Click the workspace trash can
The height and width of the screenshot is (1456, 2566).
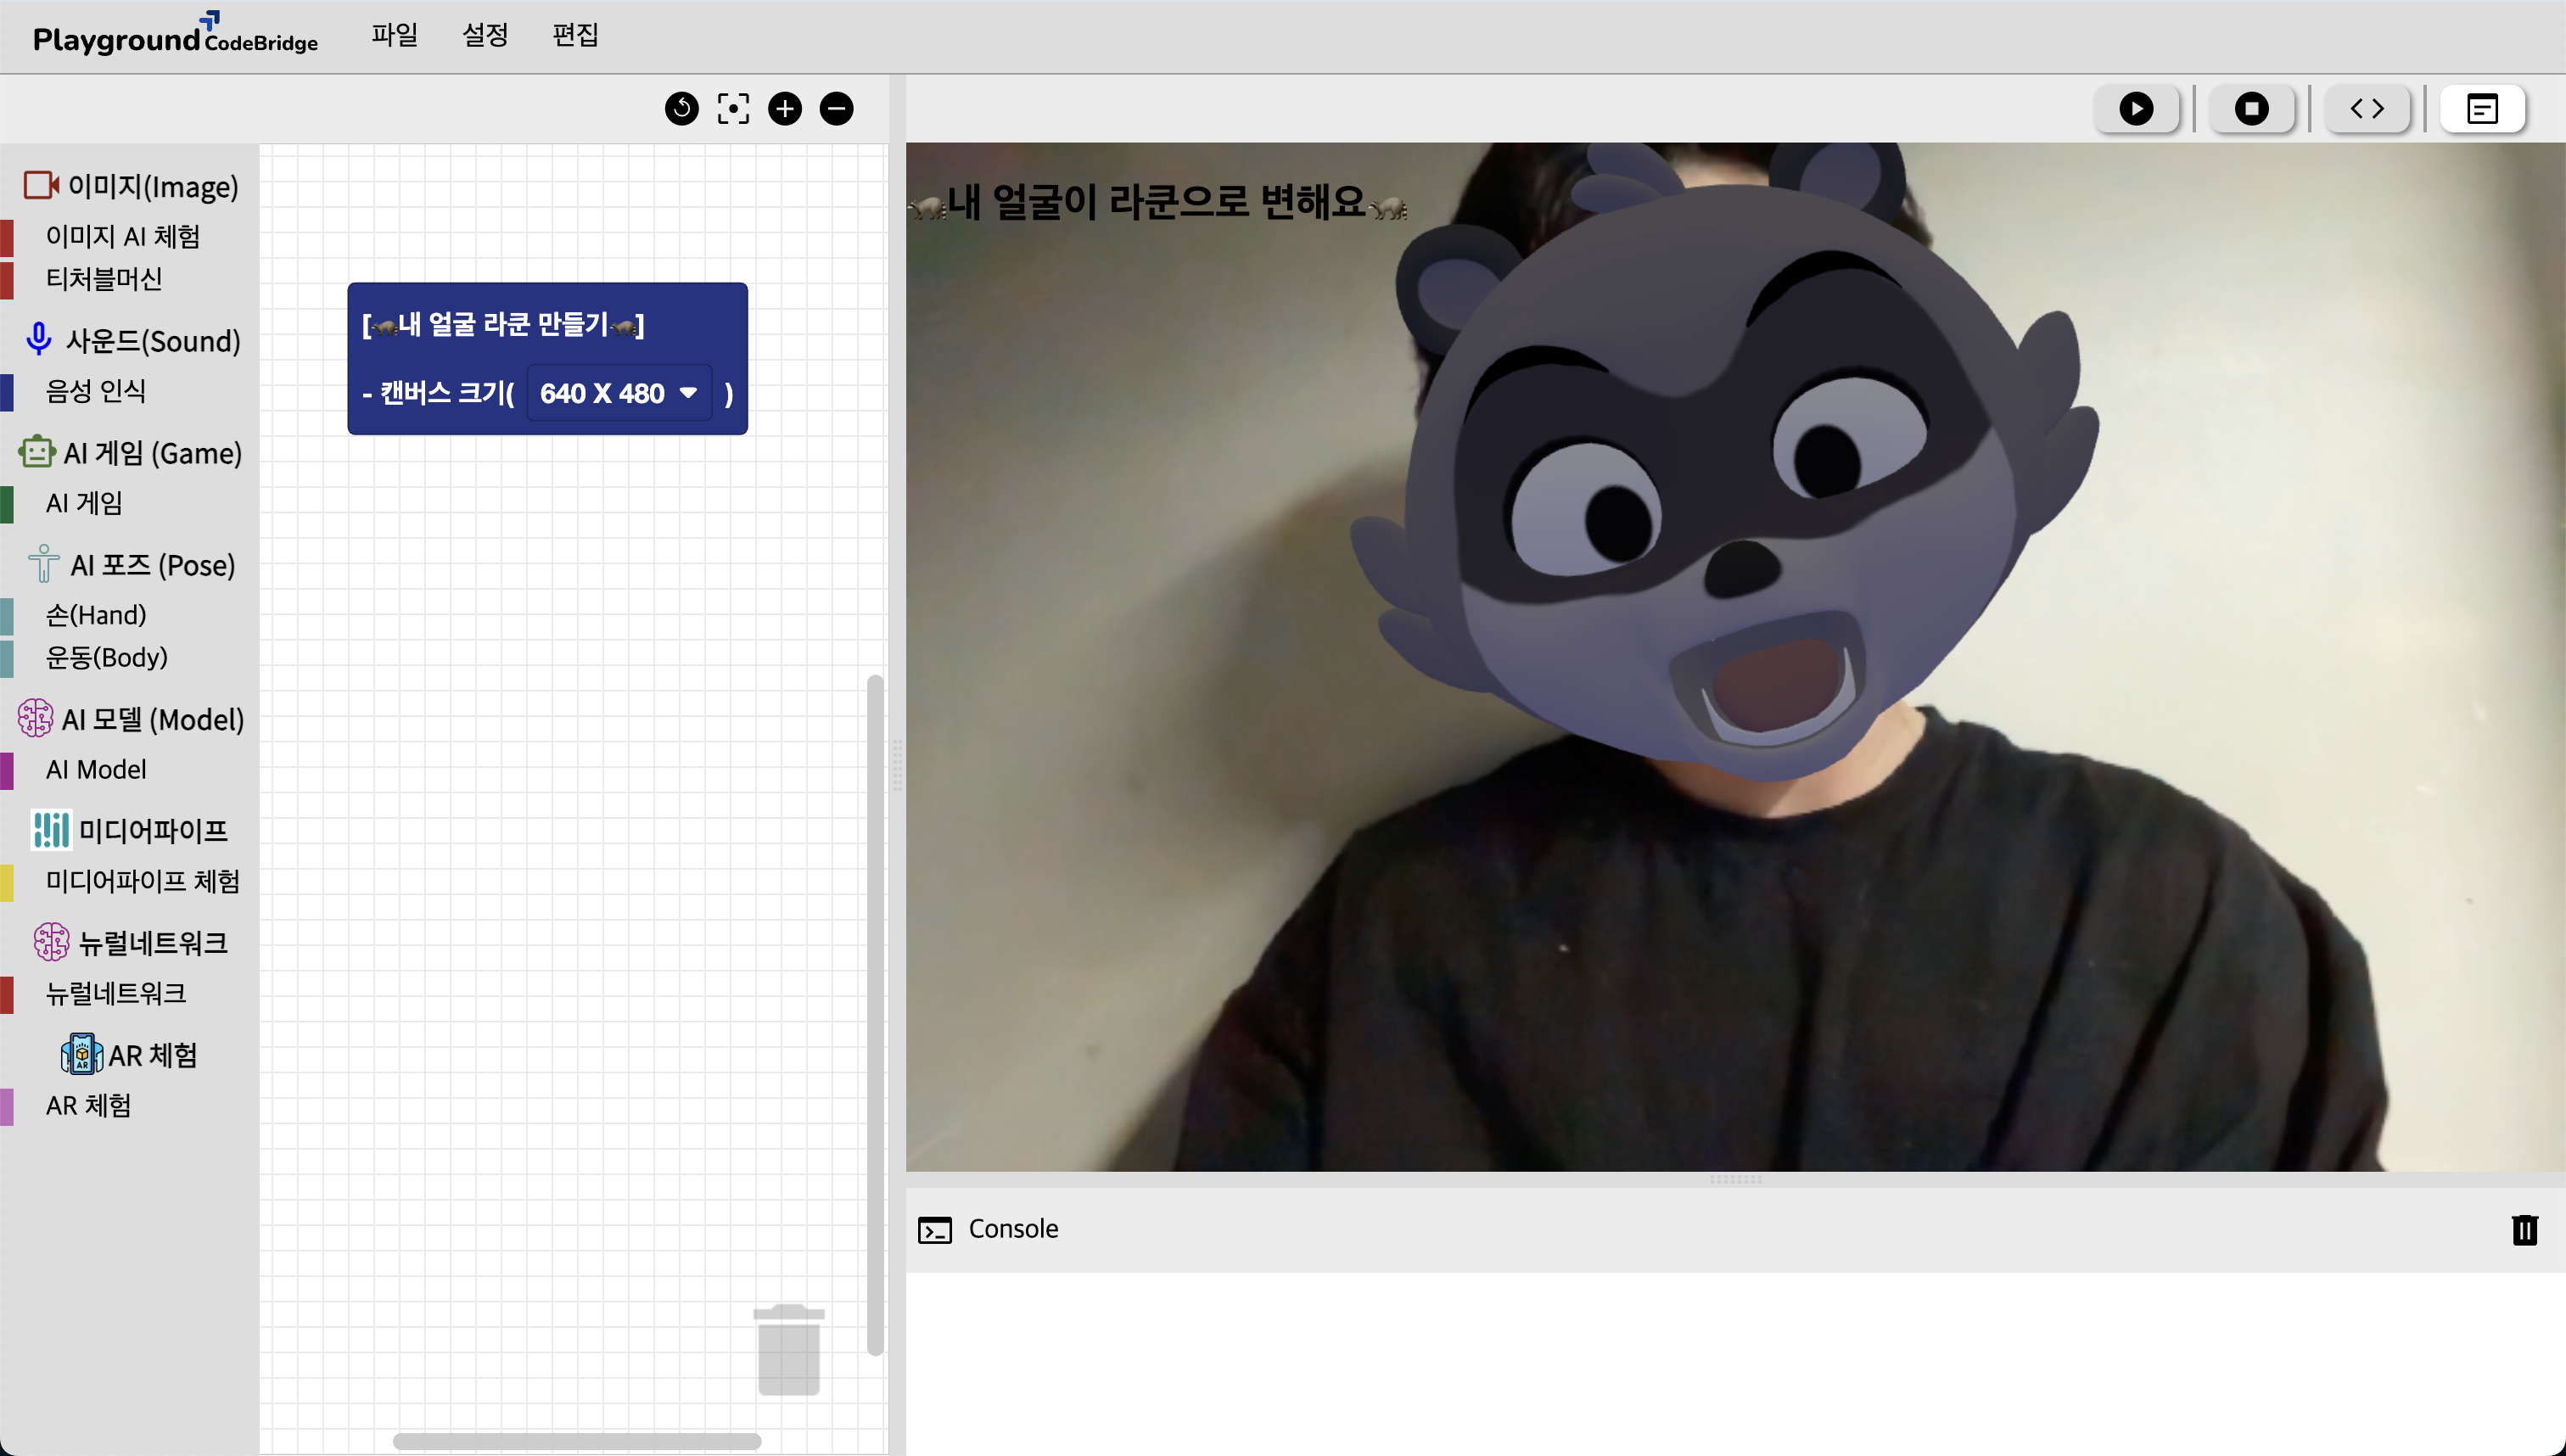tap(789, 1350)
